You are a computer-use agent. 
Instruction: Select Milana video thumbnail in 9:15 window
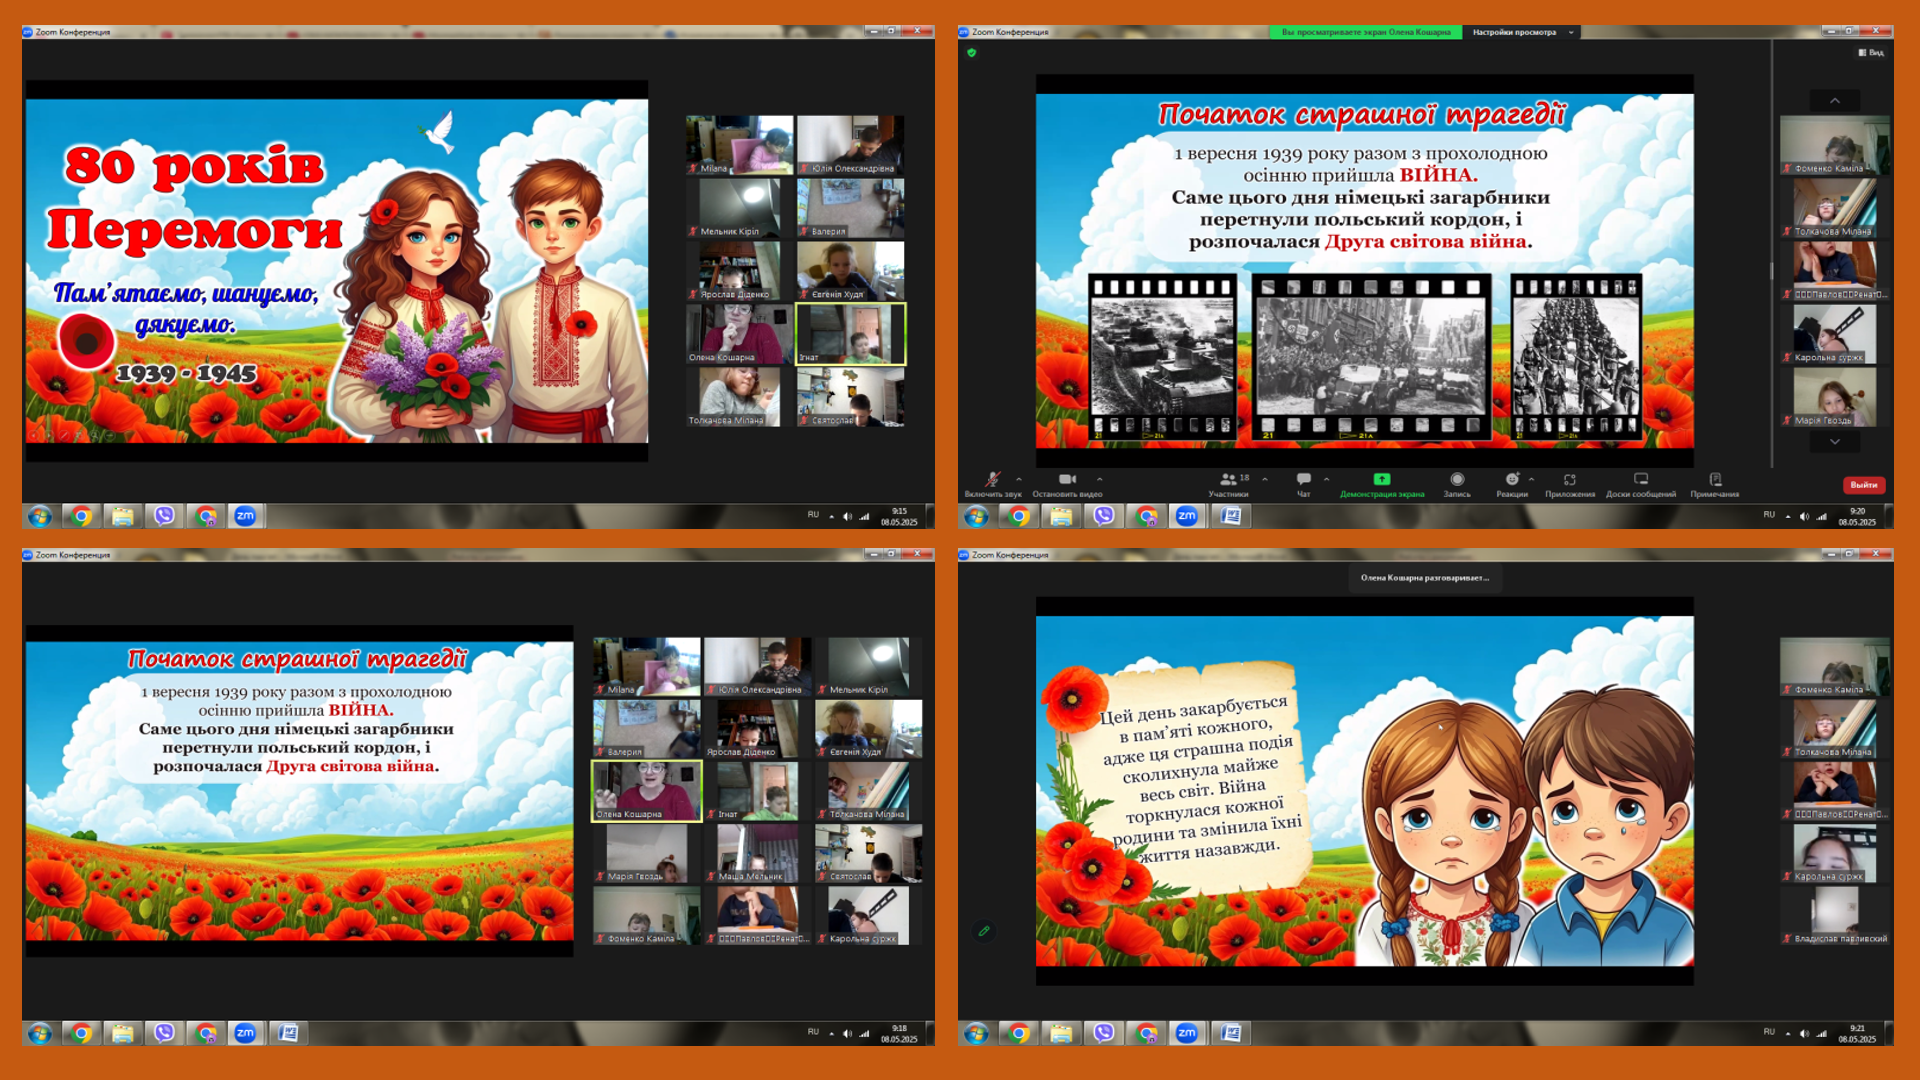[740, 145]
